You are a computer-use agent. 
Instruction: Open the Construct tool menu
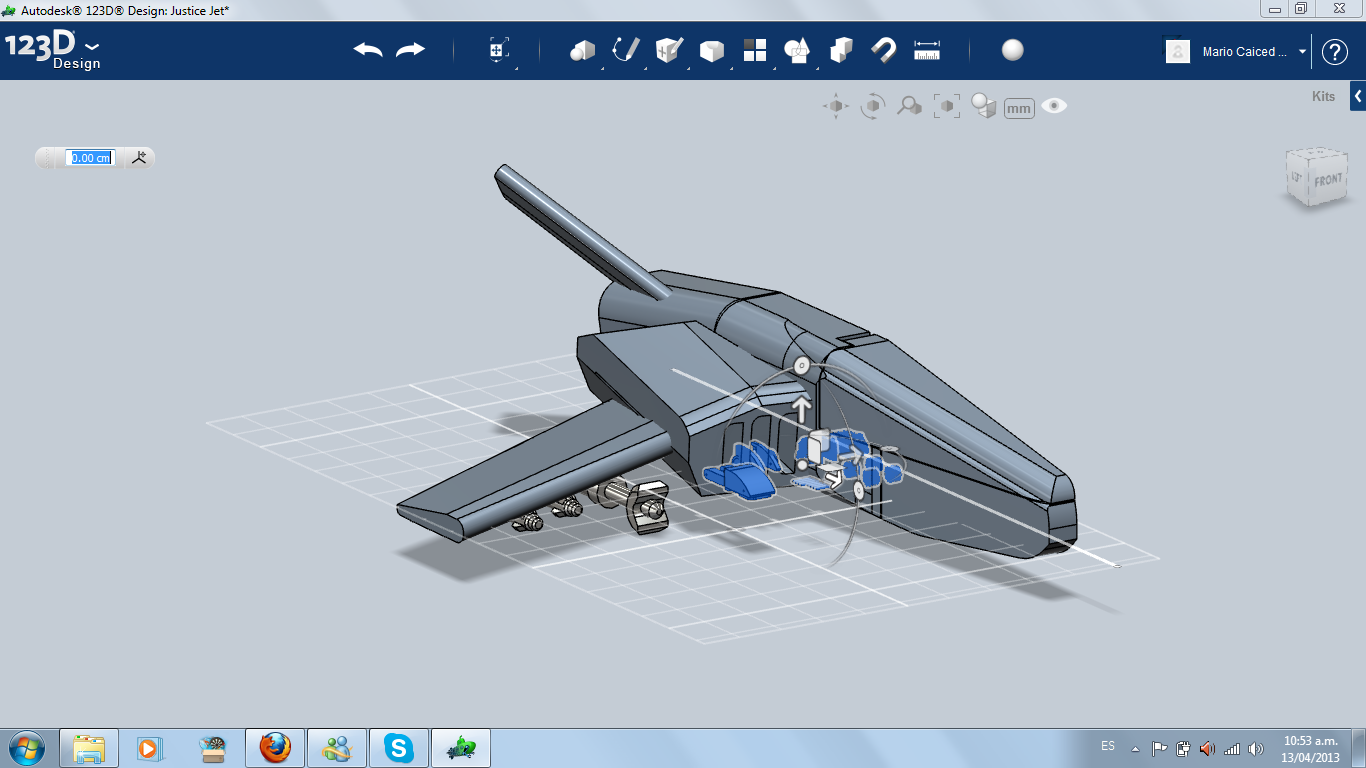(668, 51)
